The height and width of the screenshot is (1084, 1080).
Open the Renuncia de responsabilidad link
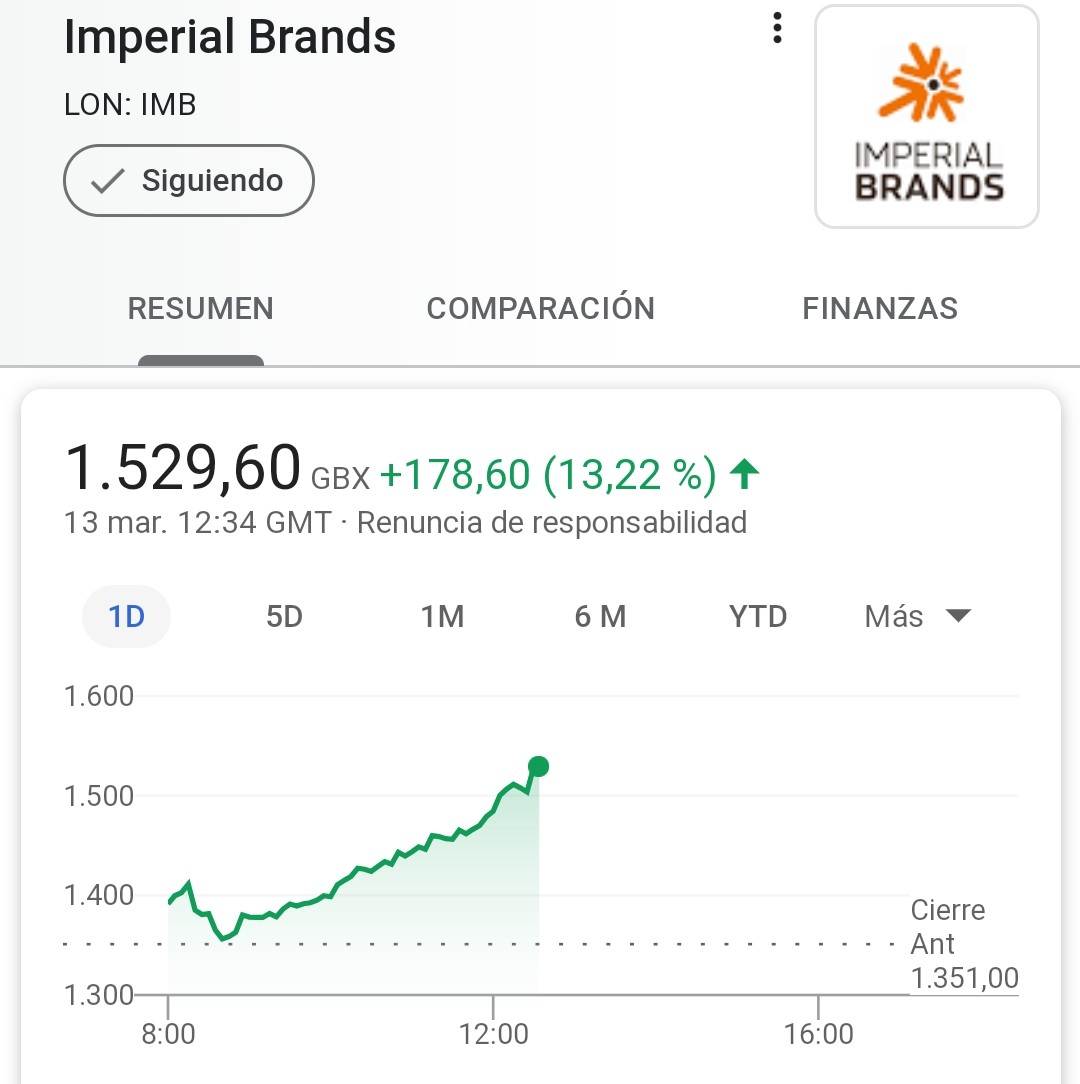pyautogui.click(x=552, y=523)
